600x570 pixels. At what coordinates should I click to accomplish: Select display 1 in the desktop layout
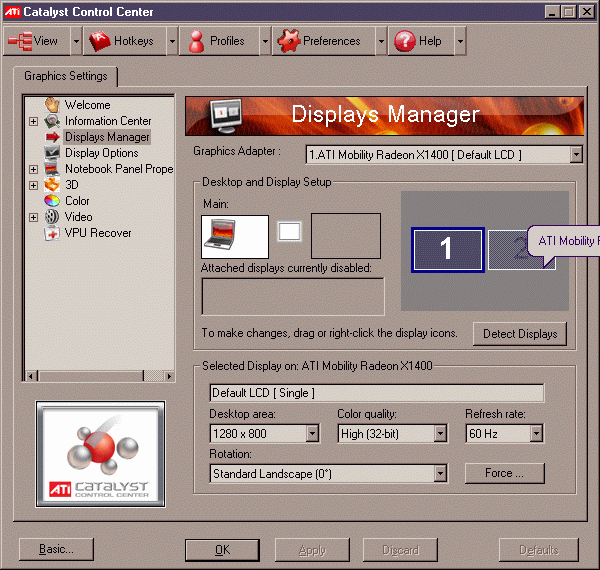[x=448, y=250]
